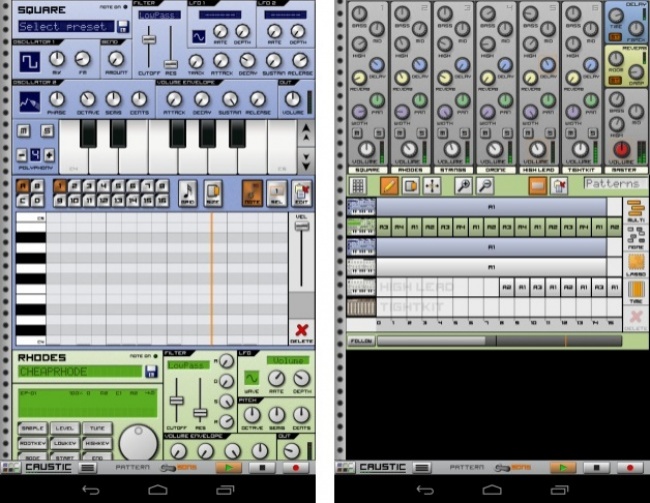This screenshot has width=650, height=503.
Task: Select pattern bank A
Action: [x=21, y=185]
